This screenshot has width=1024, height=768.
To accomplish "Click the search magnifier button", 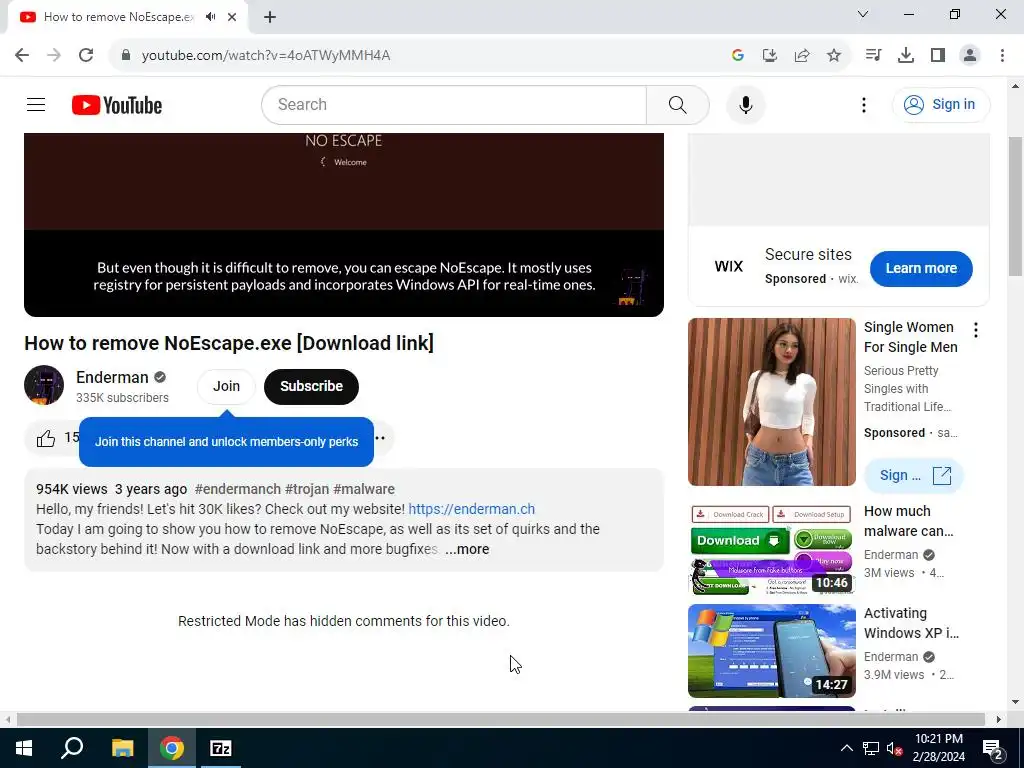I will (x=677, y=104).
